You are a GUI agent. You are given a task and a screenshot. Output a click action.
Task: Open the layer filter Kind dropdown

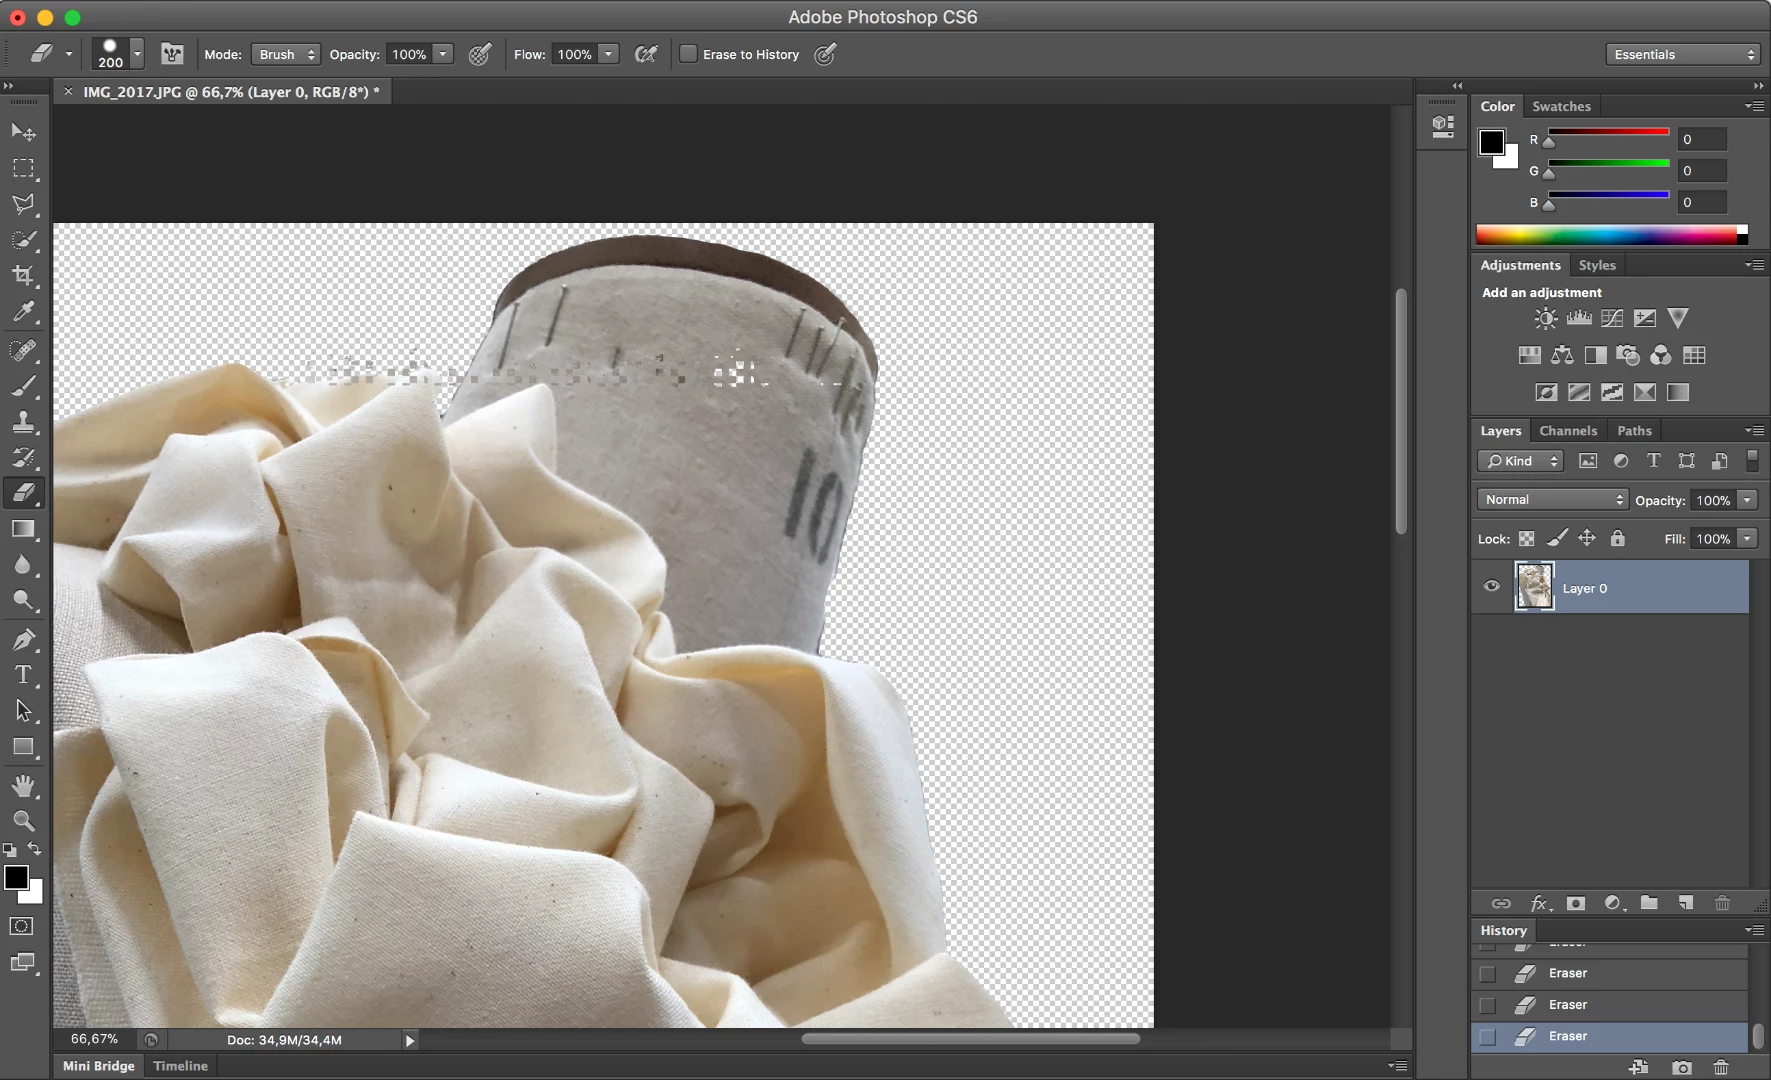1520,461
